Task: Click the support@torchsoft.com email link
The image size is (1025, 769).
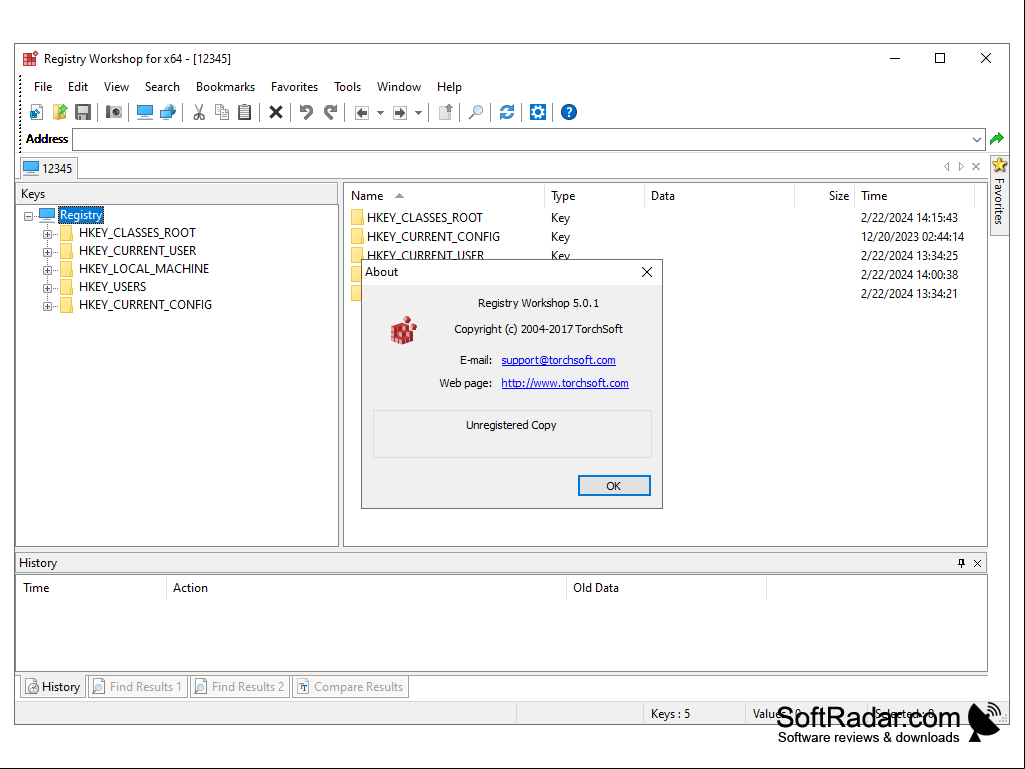Action: coord(558,360)
